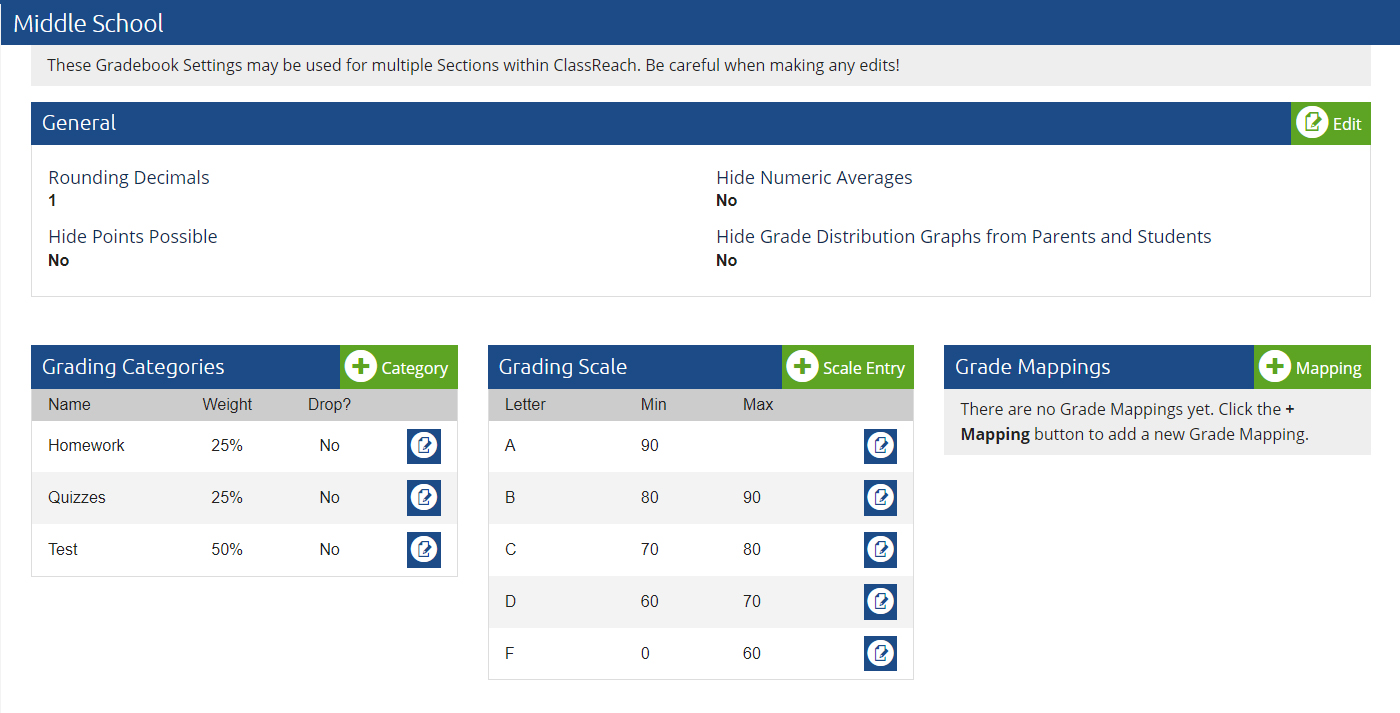Edit the letter grade A scale entry
This screenshot has width=1400, height=713.
click(x=880, y=445)
